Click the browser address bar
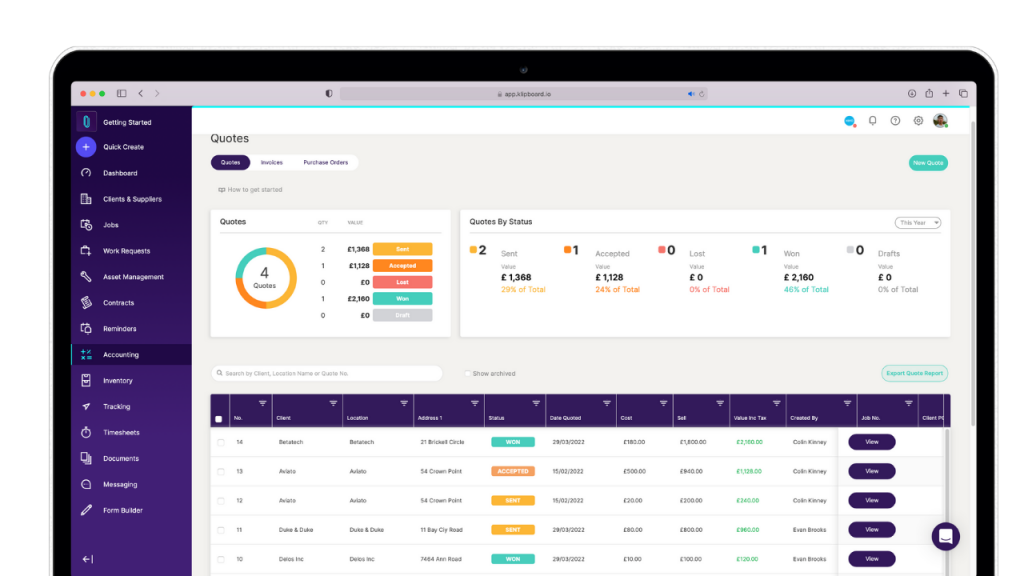 point(523,94)
